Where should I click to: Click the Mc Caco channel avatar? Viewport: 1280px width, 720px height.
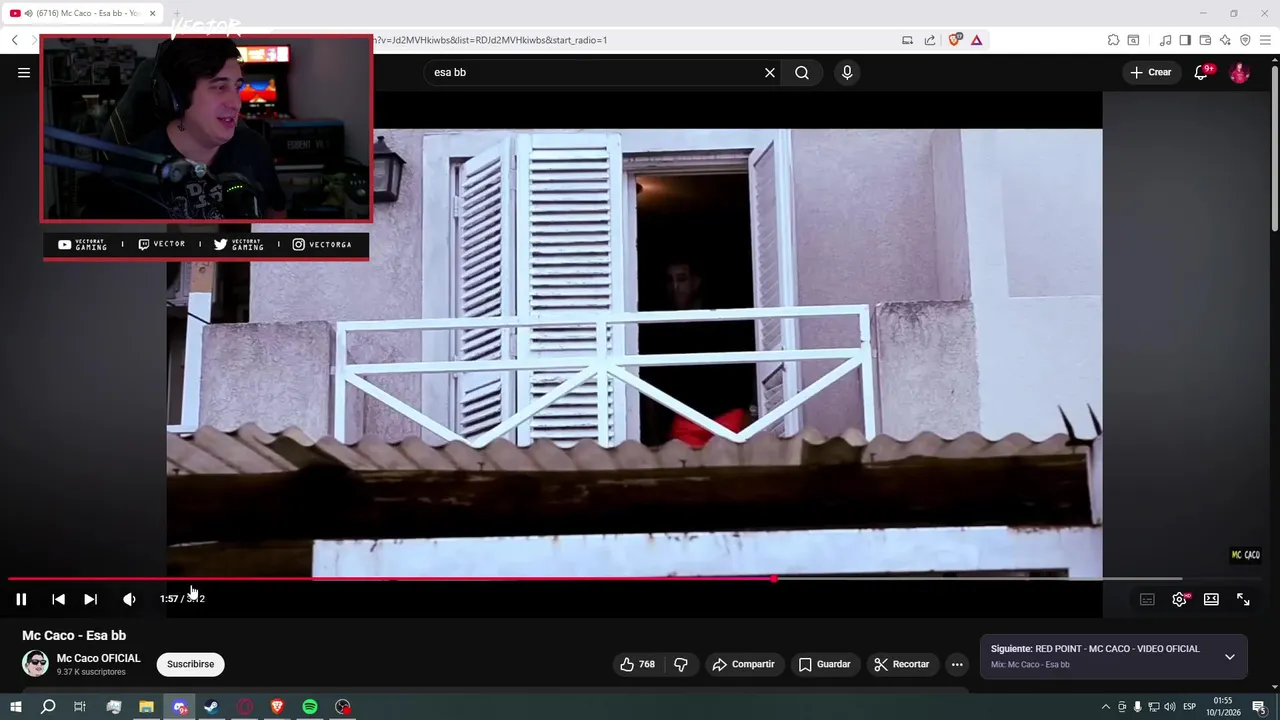coord(35,664)
